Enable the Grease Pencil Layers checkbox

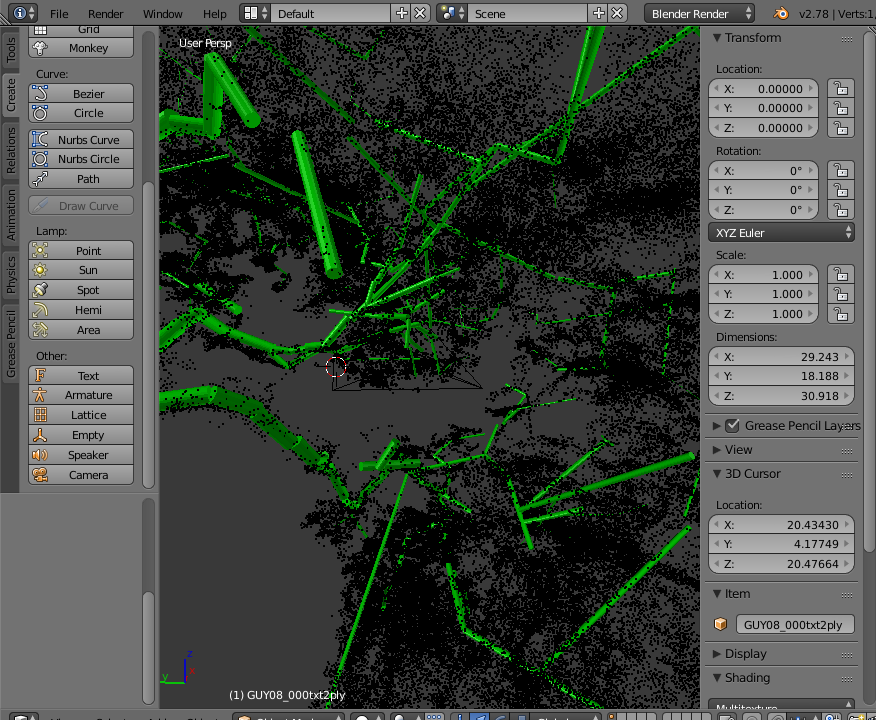[x=732, y=426]
